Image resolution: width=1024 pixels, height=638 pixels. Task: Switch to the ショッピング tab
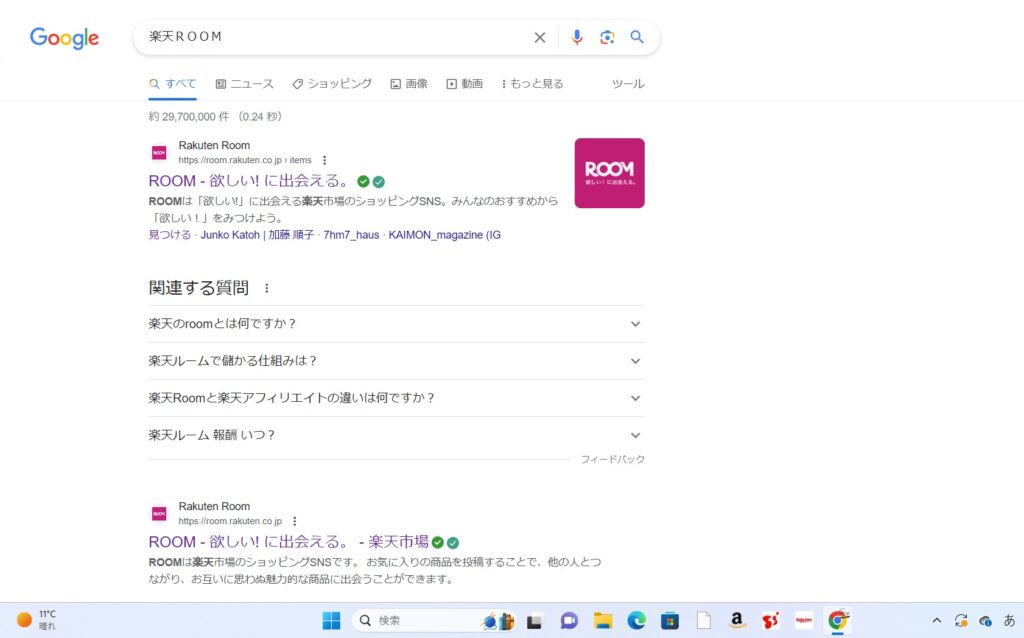[x=332, y=84]
